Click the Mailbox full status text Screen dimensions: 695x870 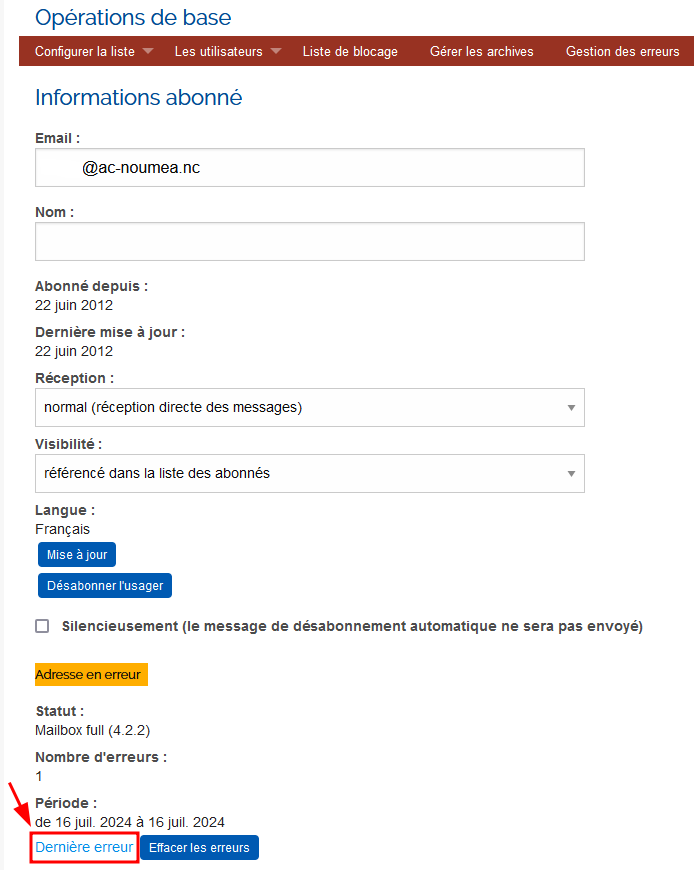(x=93, y=730)
